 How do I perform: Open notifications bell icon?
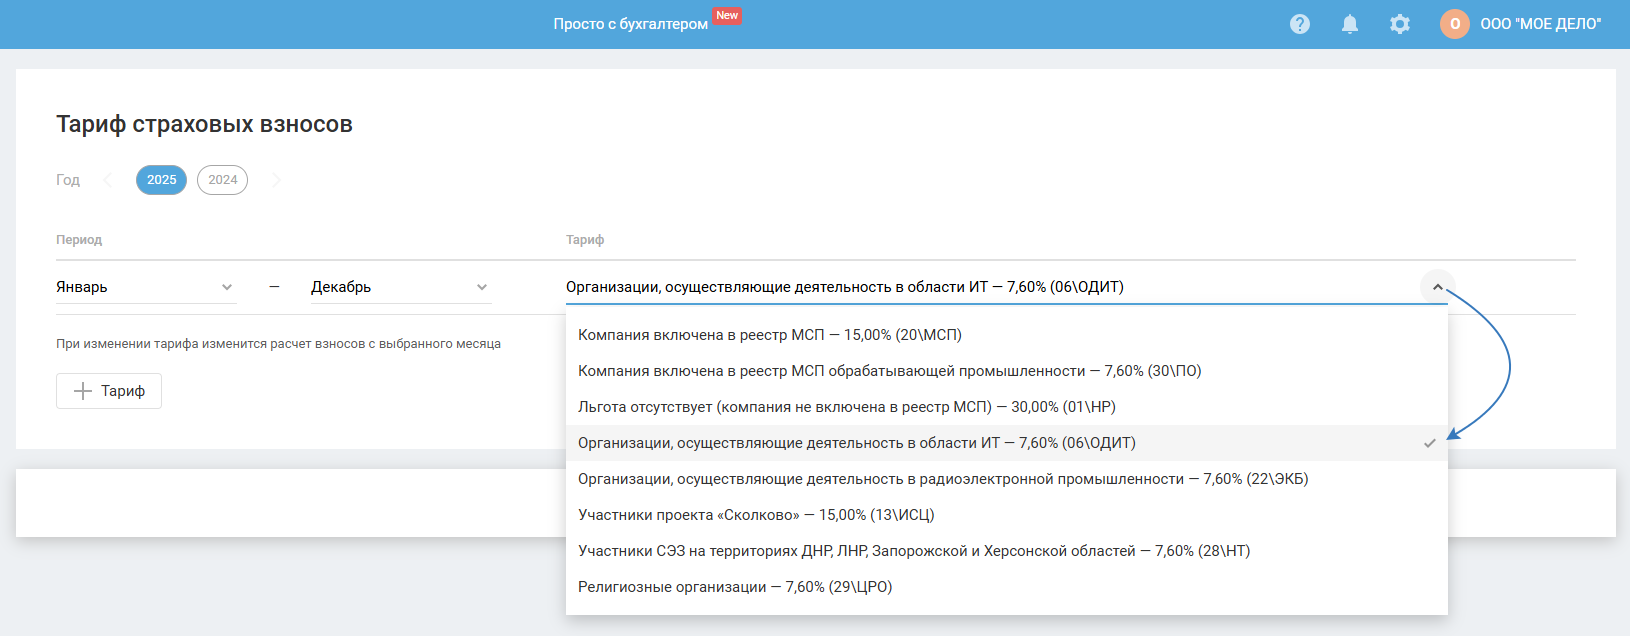tap(1350, 24)
